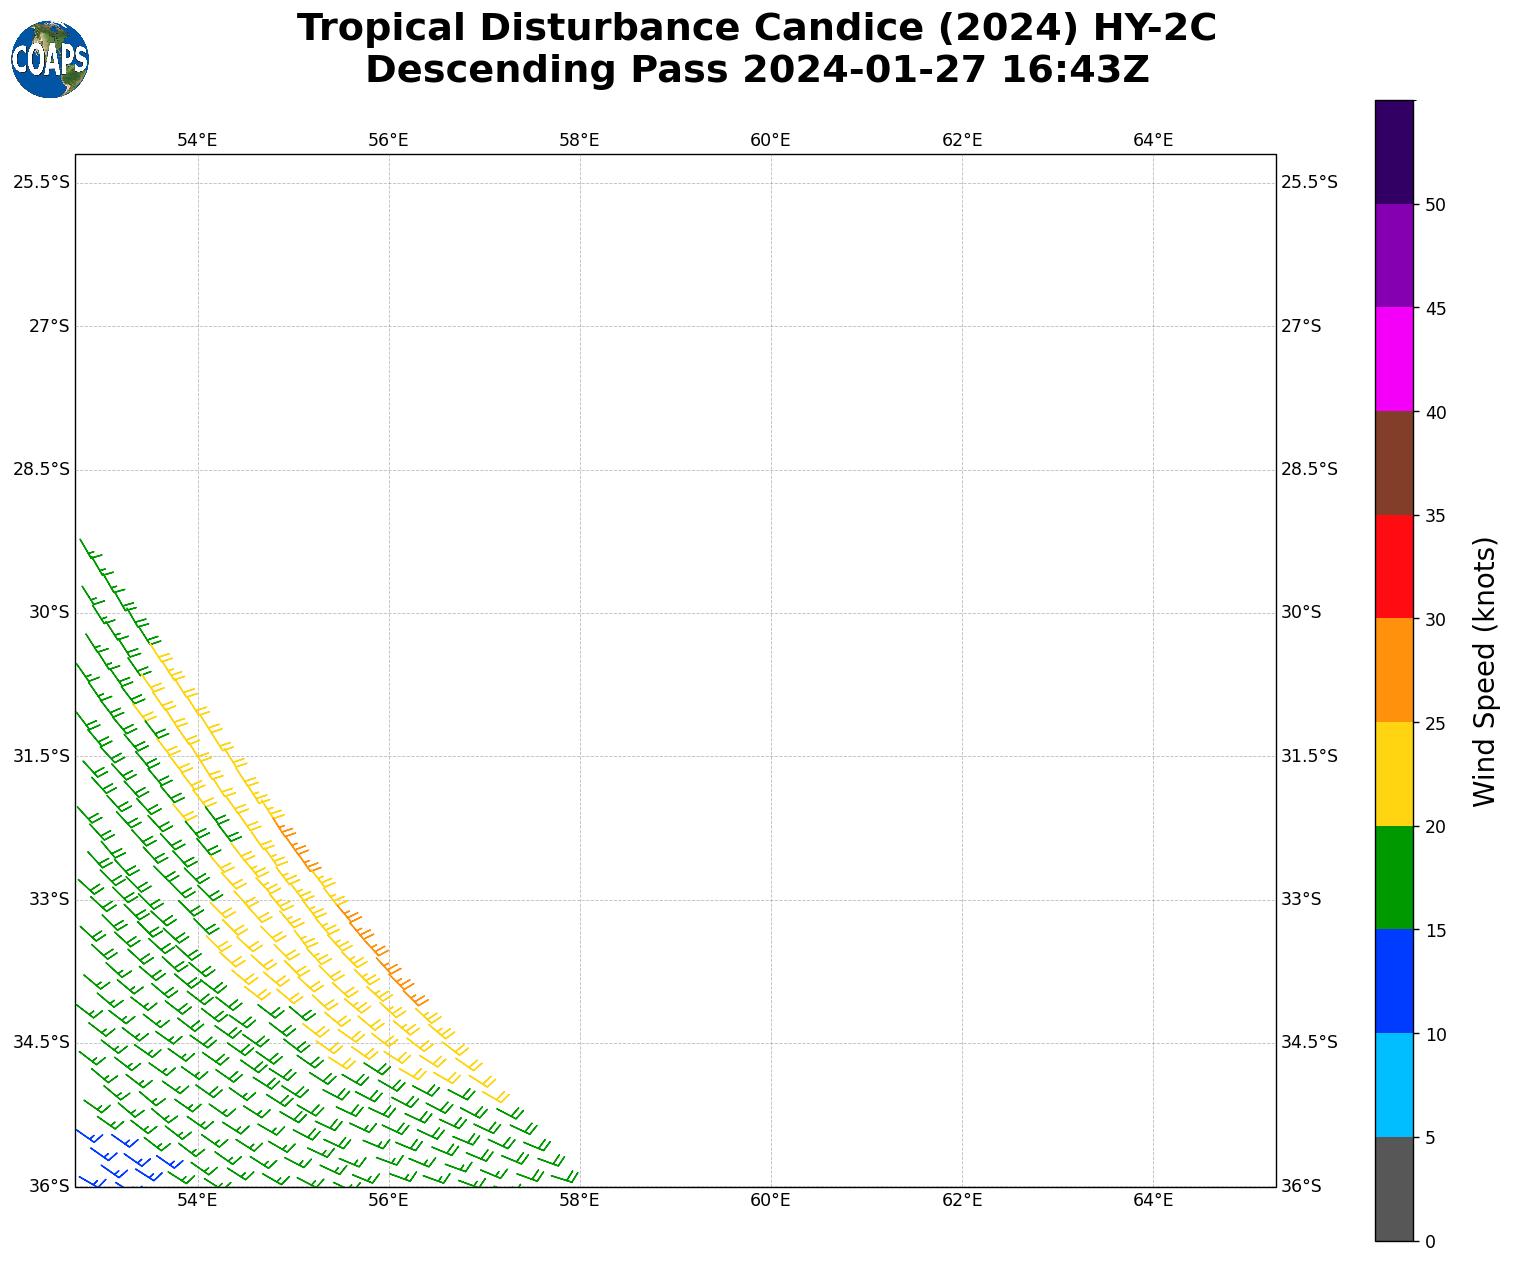Viewport: 1513px width, 1264px height.
Task: Click the purple 45-50 knots colorbar segment
Action: click(1394, 255)
